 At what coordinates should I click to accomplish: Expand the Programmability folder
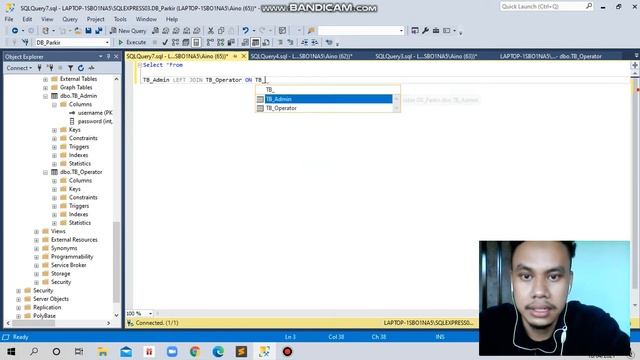tap(36, 257)
